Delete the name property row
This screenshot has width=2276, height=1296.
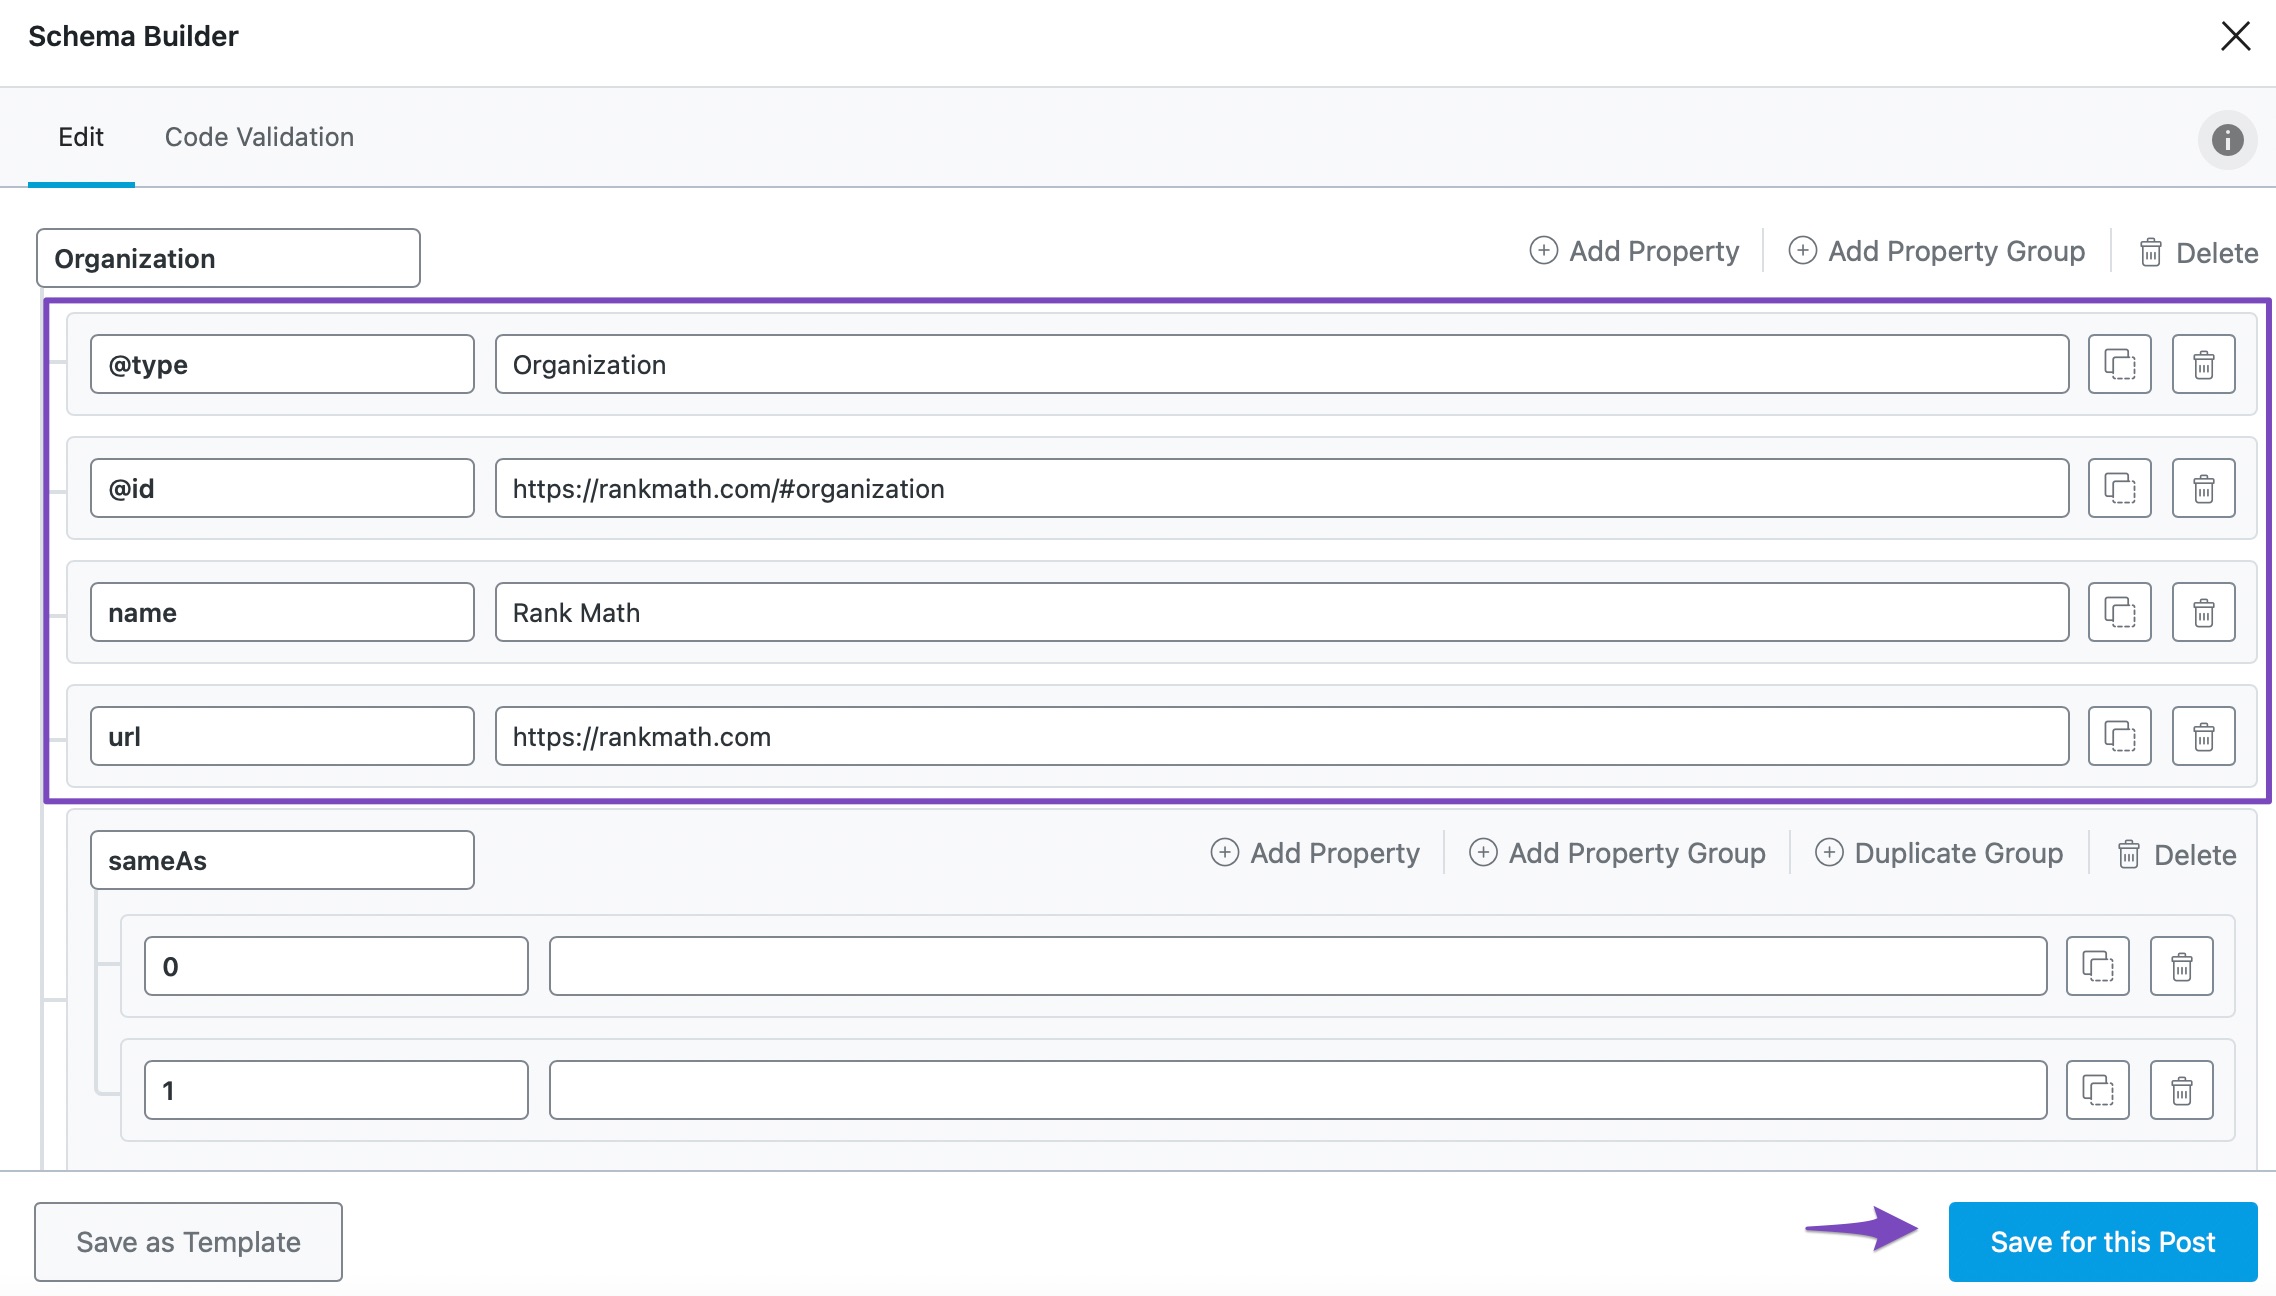click(x=2203, y=612)
